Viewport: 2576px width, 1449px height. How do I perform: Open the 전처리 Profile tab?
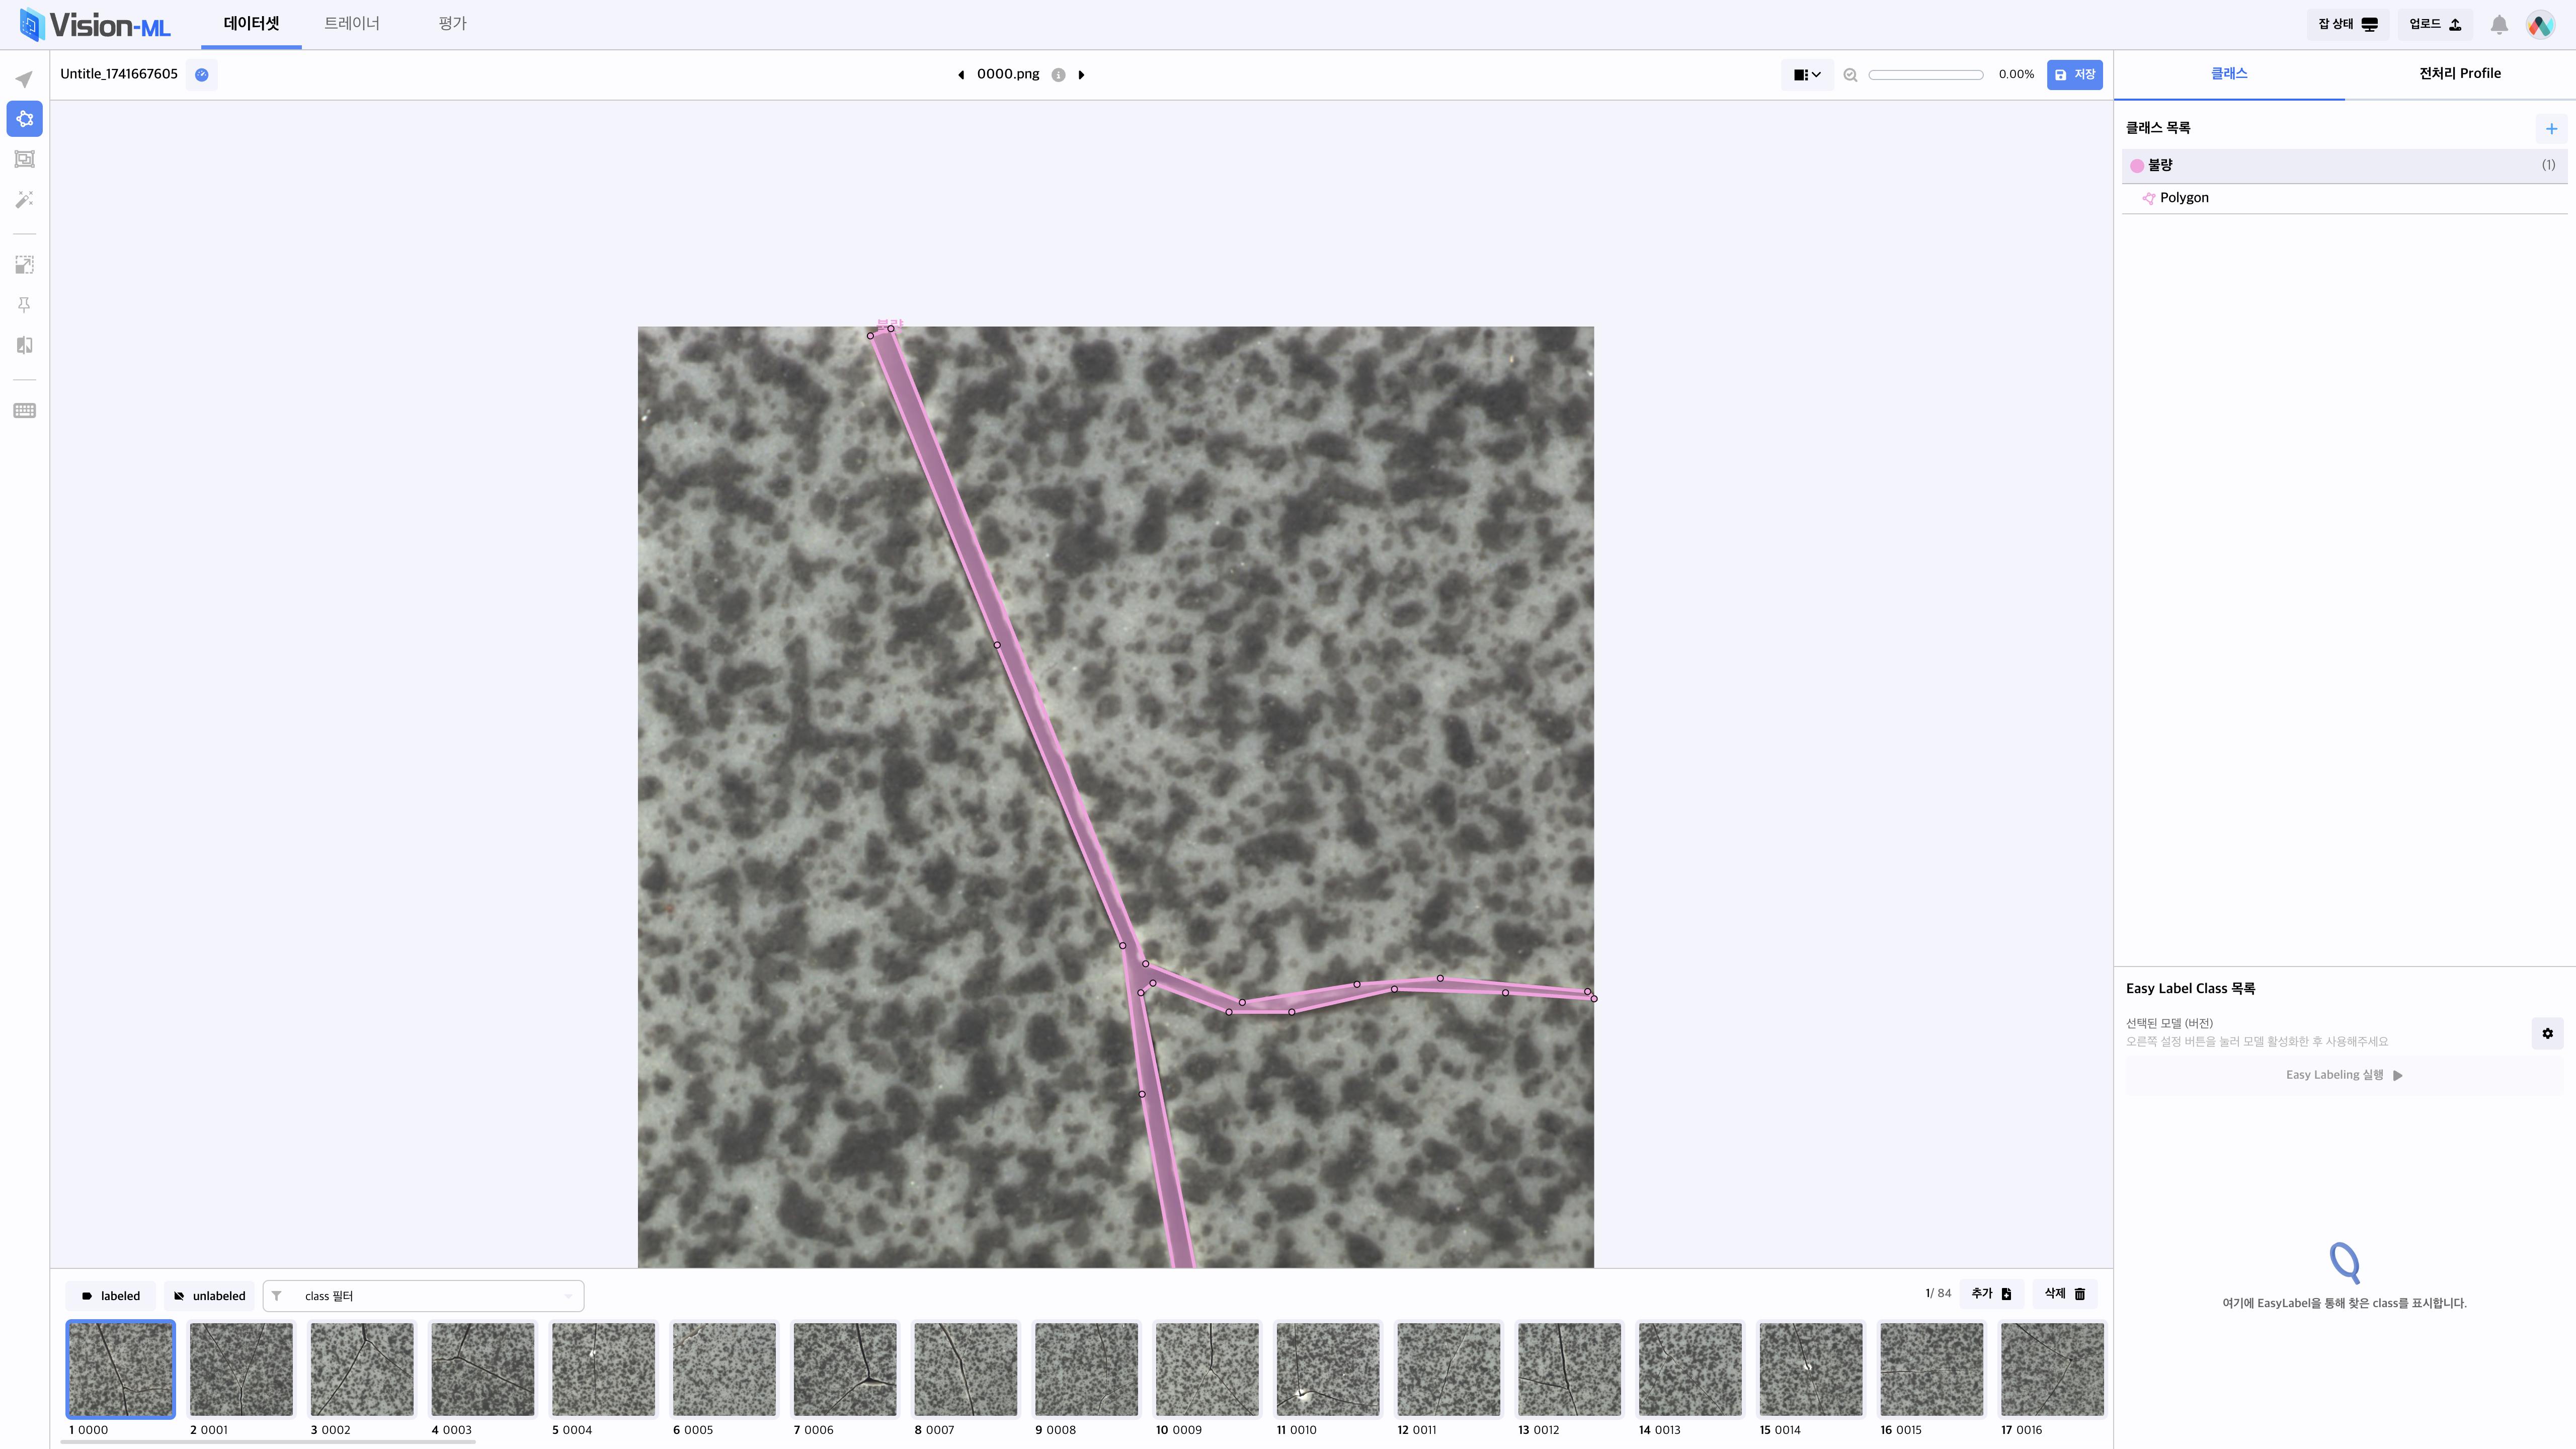click(2460, 74)
